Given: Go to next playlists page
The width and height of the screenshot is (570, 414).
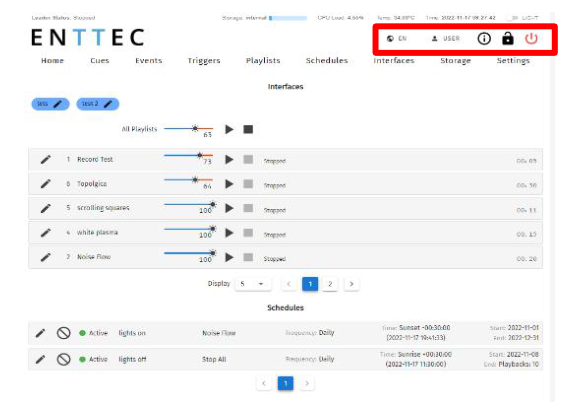Looking at the screenshot, I should coord(351,284).
